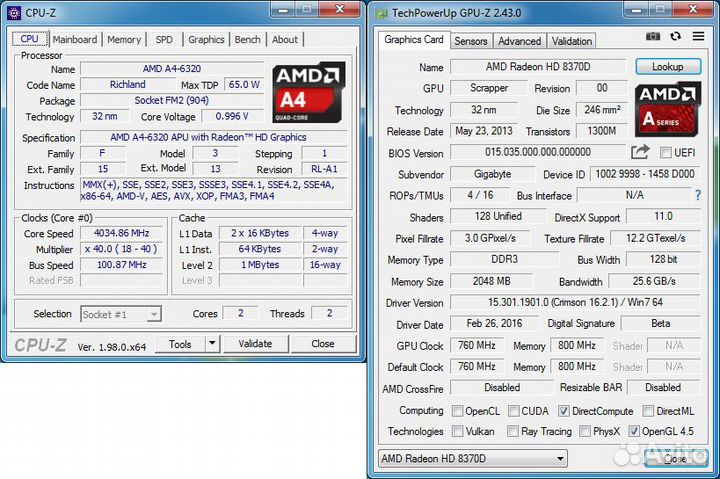Screen dimensions: 720x479
Task: Toggle the PhysX checkbox
Action: coord(585,431)
